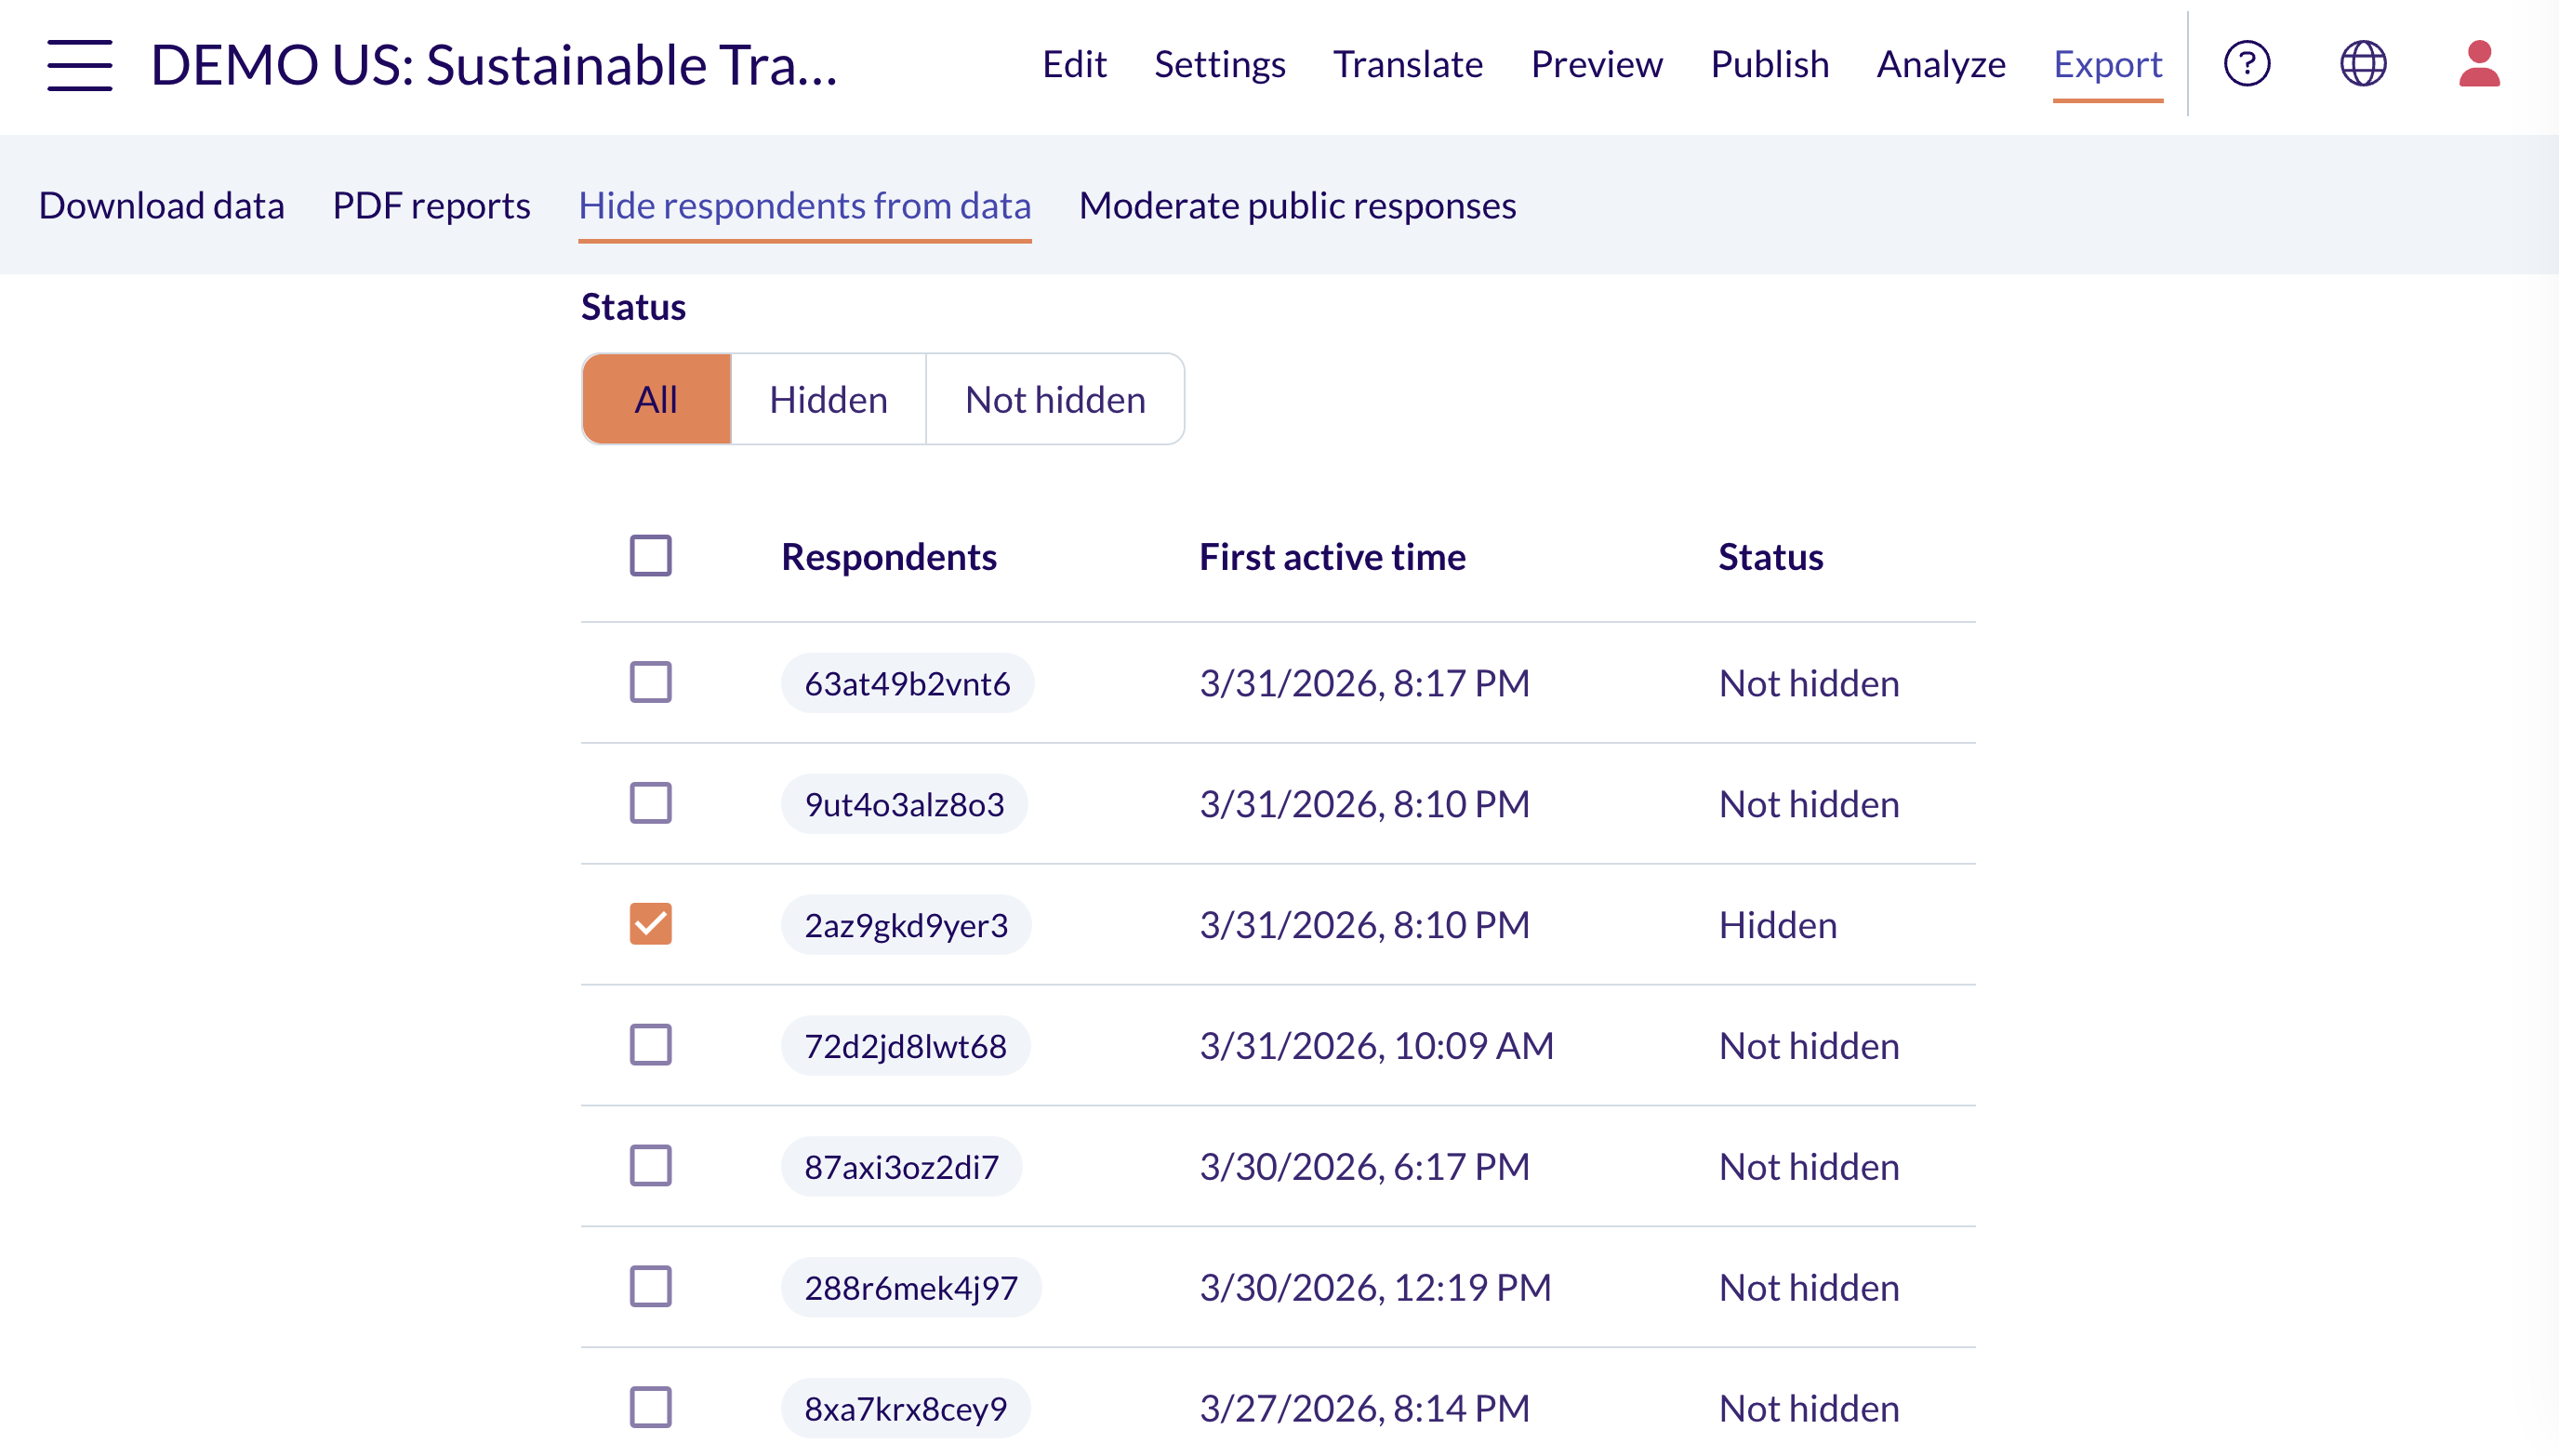The image size is (2559, 1456).
Task: Toggle the select-all respondents checkbox
Action: click(651, 556)
